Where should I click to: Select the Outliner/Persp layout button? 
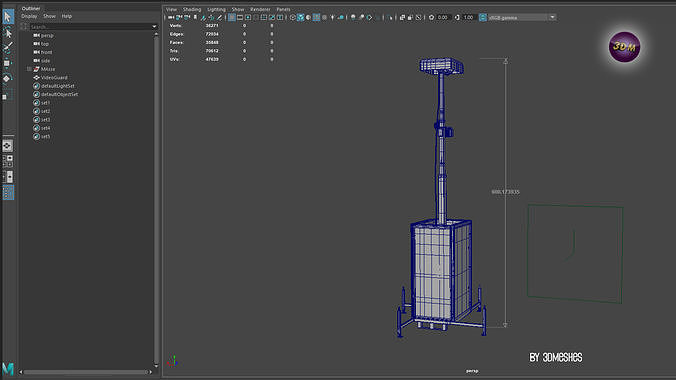tap(8, 192)
